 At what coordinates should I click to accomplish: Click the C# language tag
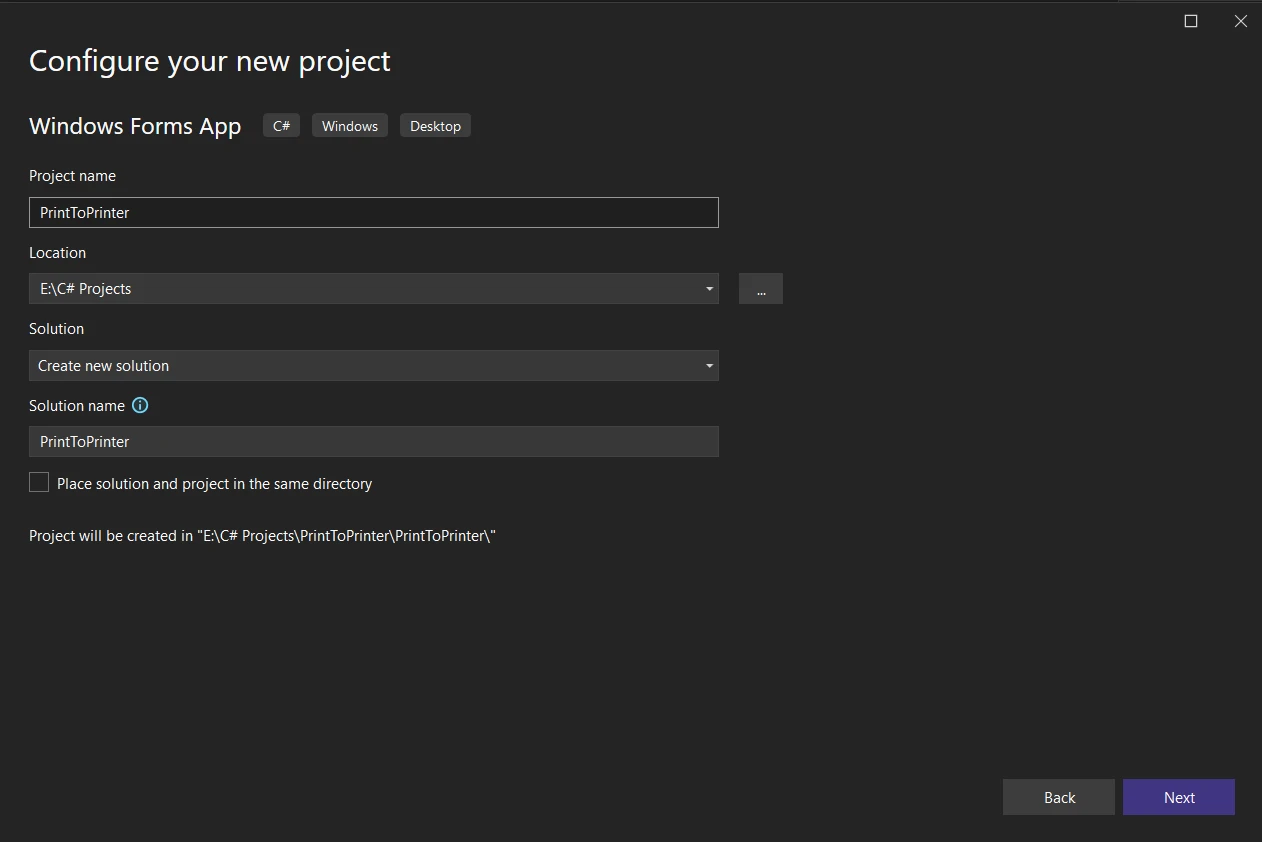tap(281, 126)
